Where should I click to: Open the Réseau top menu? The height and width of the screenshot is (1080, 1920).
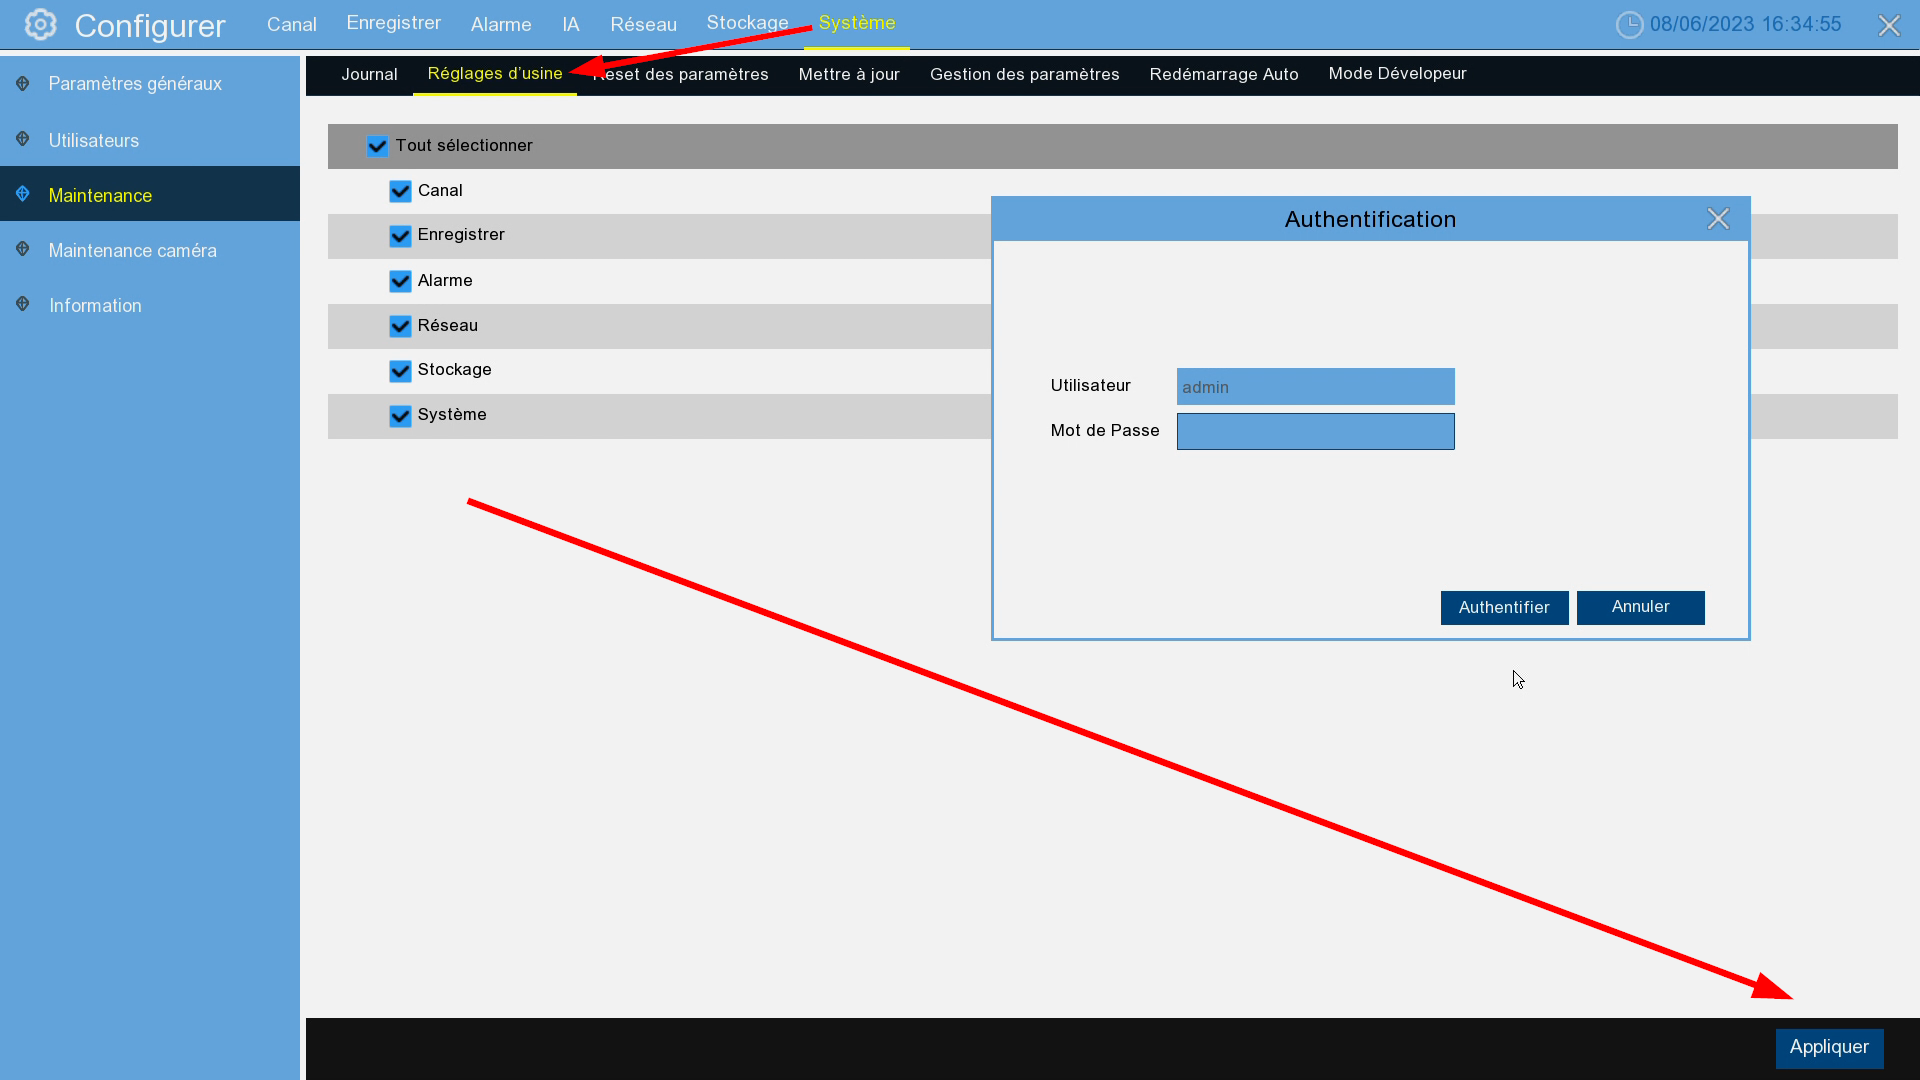[x=643, y=24]
